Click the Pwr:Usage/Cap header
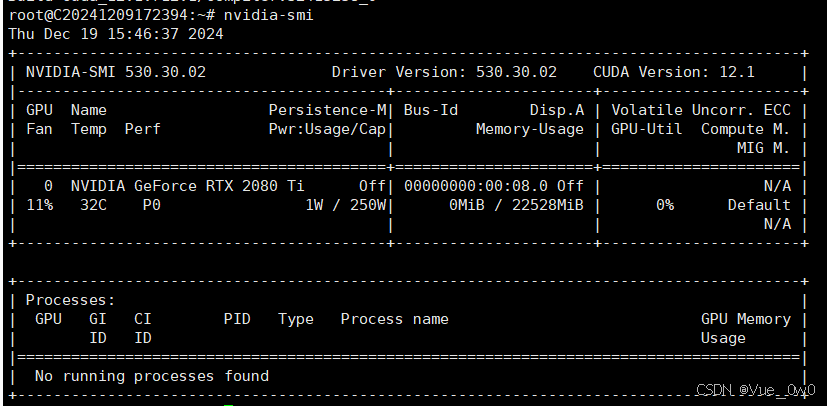 328,129
